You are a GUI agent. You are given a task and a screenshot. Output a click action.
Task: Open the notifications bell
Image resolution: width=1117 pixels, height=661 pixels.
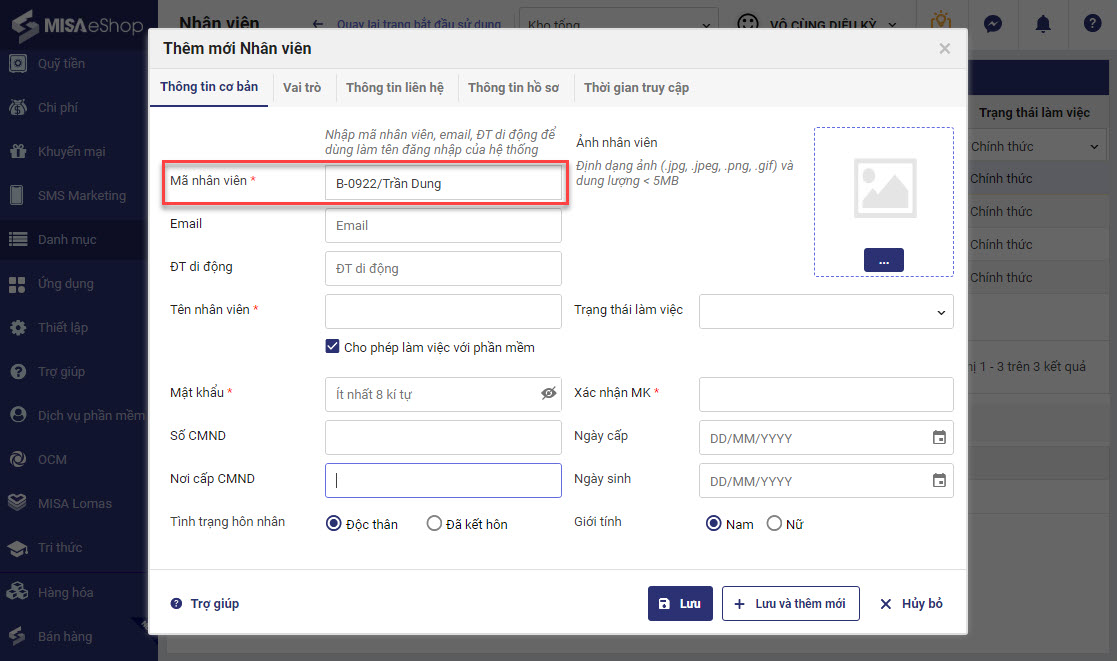pos(1043,24)
